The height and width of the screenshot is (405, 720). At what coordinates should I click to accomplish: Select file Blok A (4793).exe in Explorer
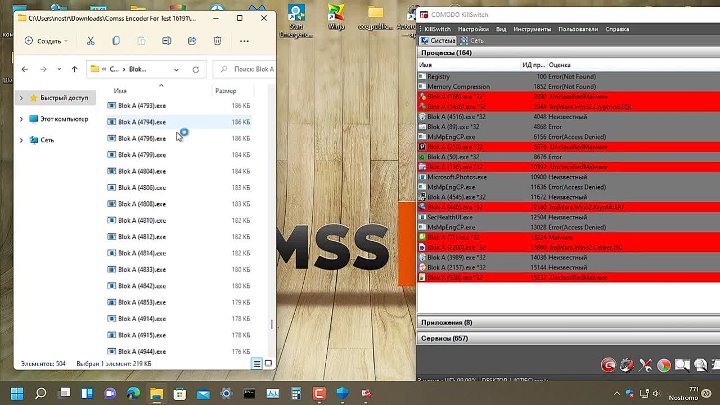point(179,106)
